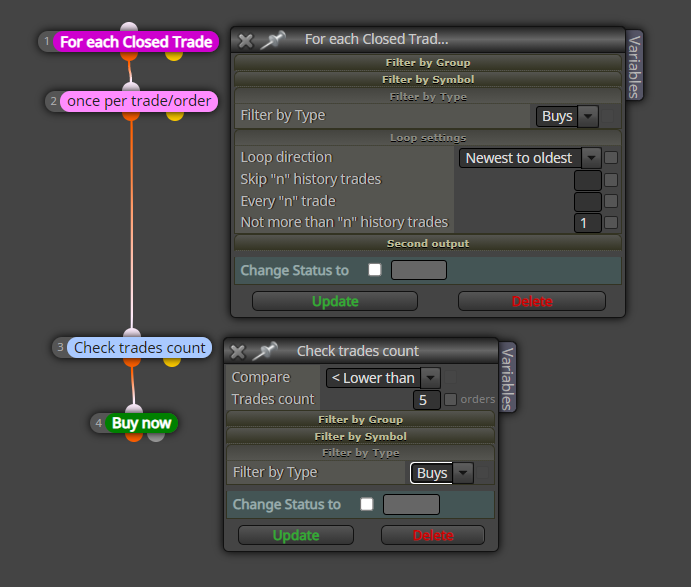
Task: Click yellow output connector of For each Closed Trade node
Action: click(x=174, y=56)
